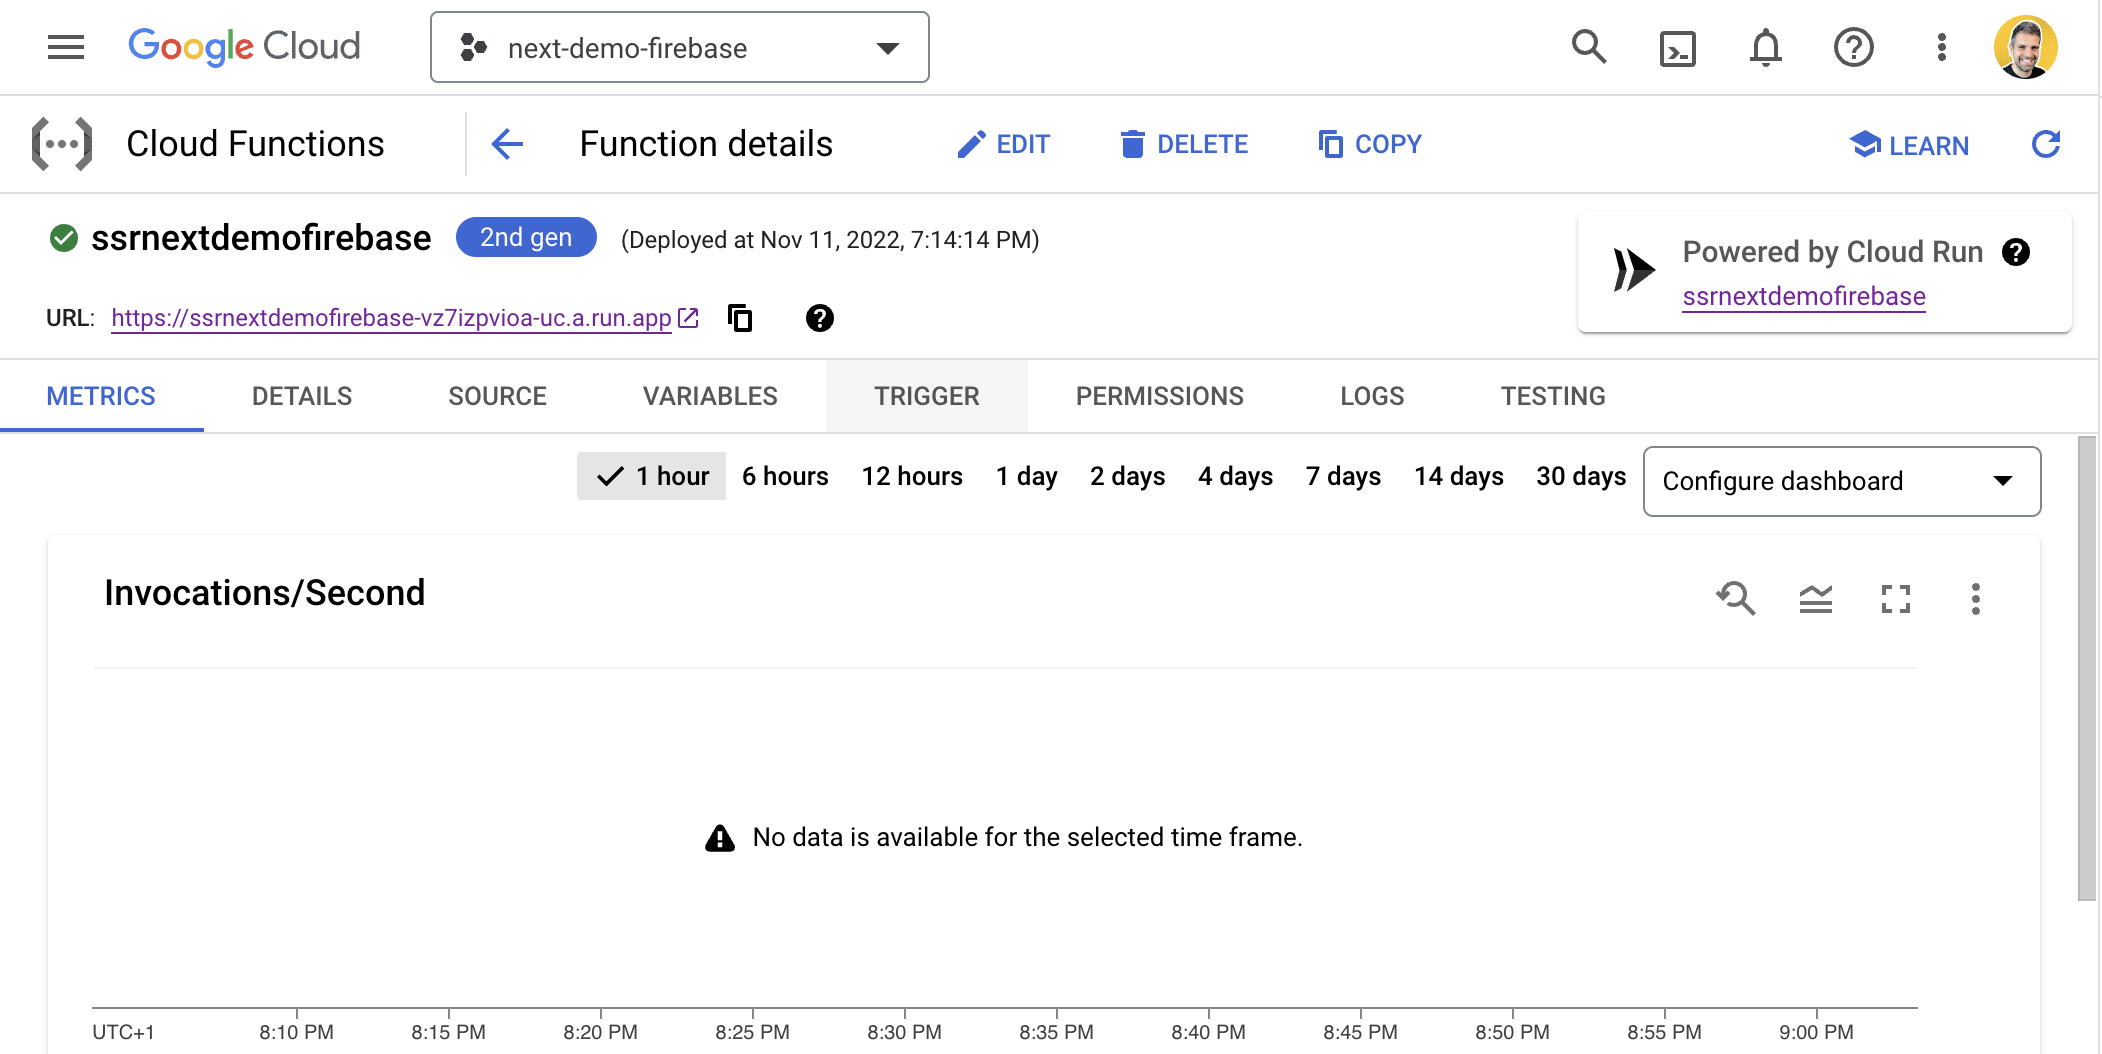
Task: Go back using the left arrow
Action: pyautogui.click(x=507, y=144)
